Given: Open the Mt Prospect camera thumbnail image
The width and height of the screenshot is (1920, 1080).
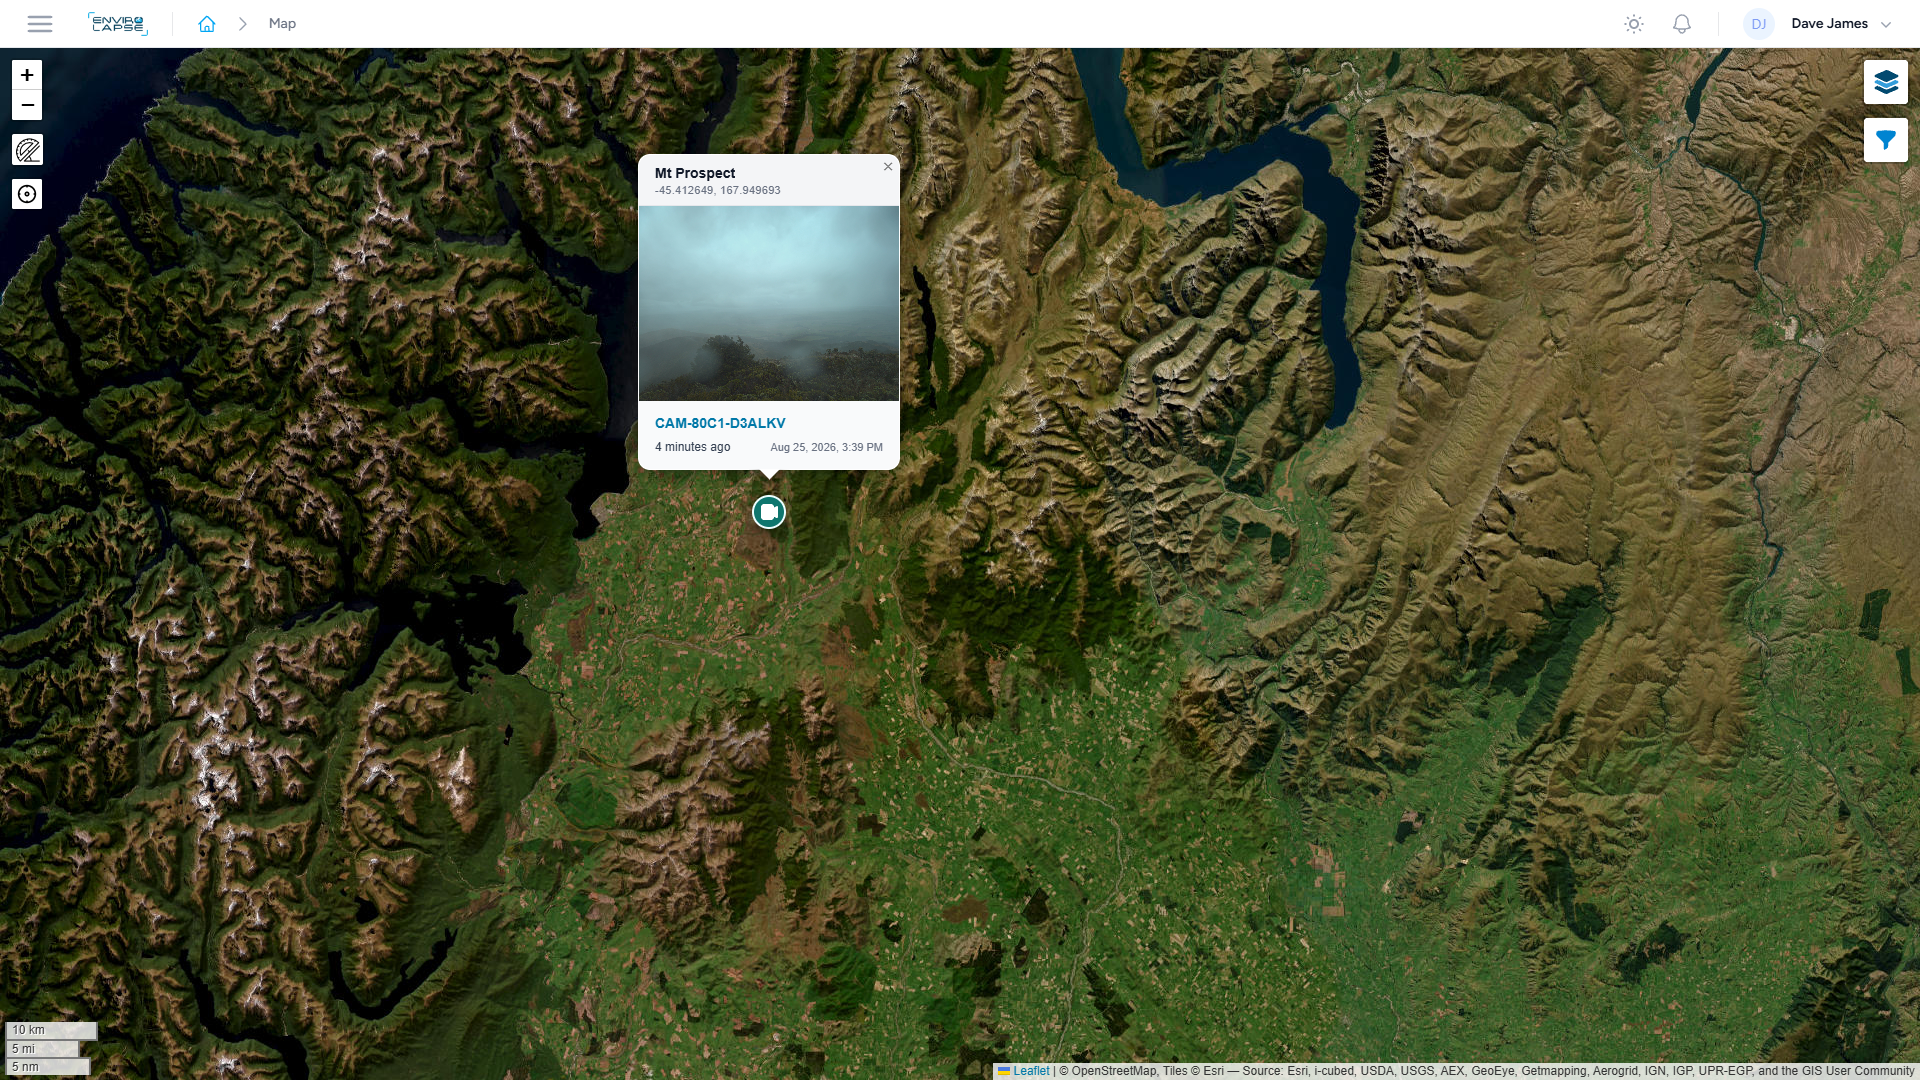Looking at the screenshot, I should pos(769,303).
